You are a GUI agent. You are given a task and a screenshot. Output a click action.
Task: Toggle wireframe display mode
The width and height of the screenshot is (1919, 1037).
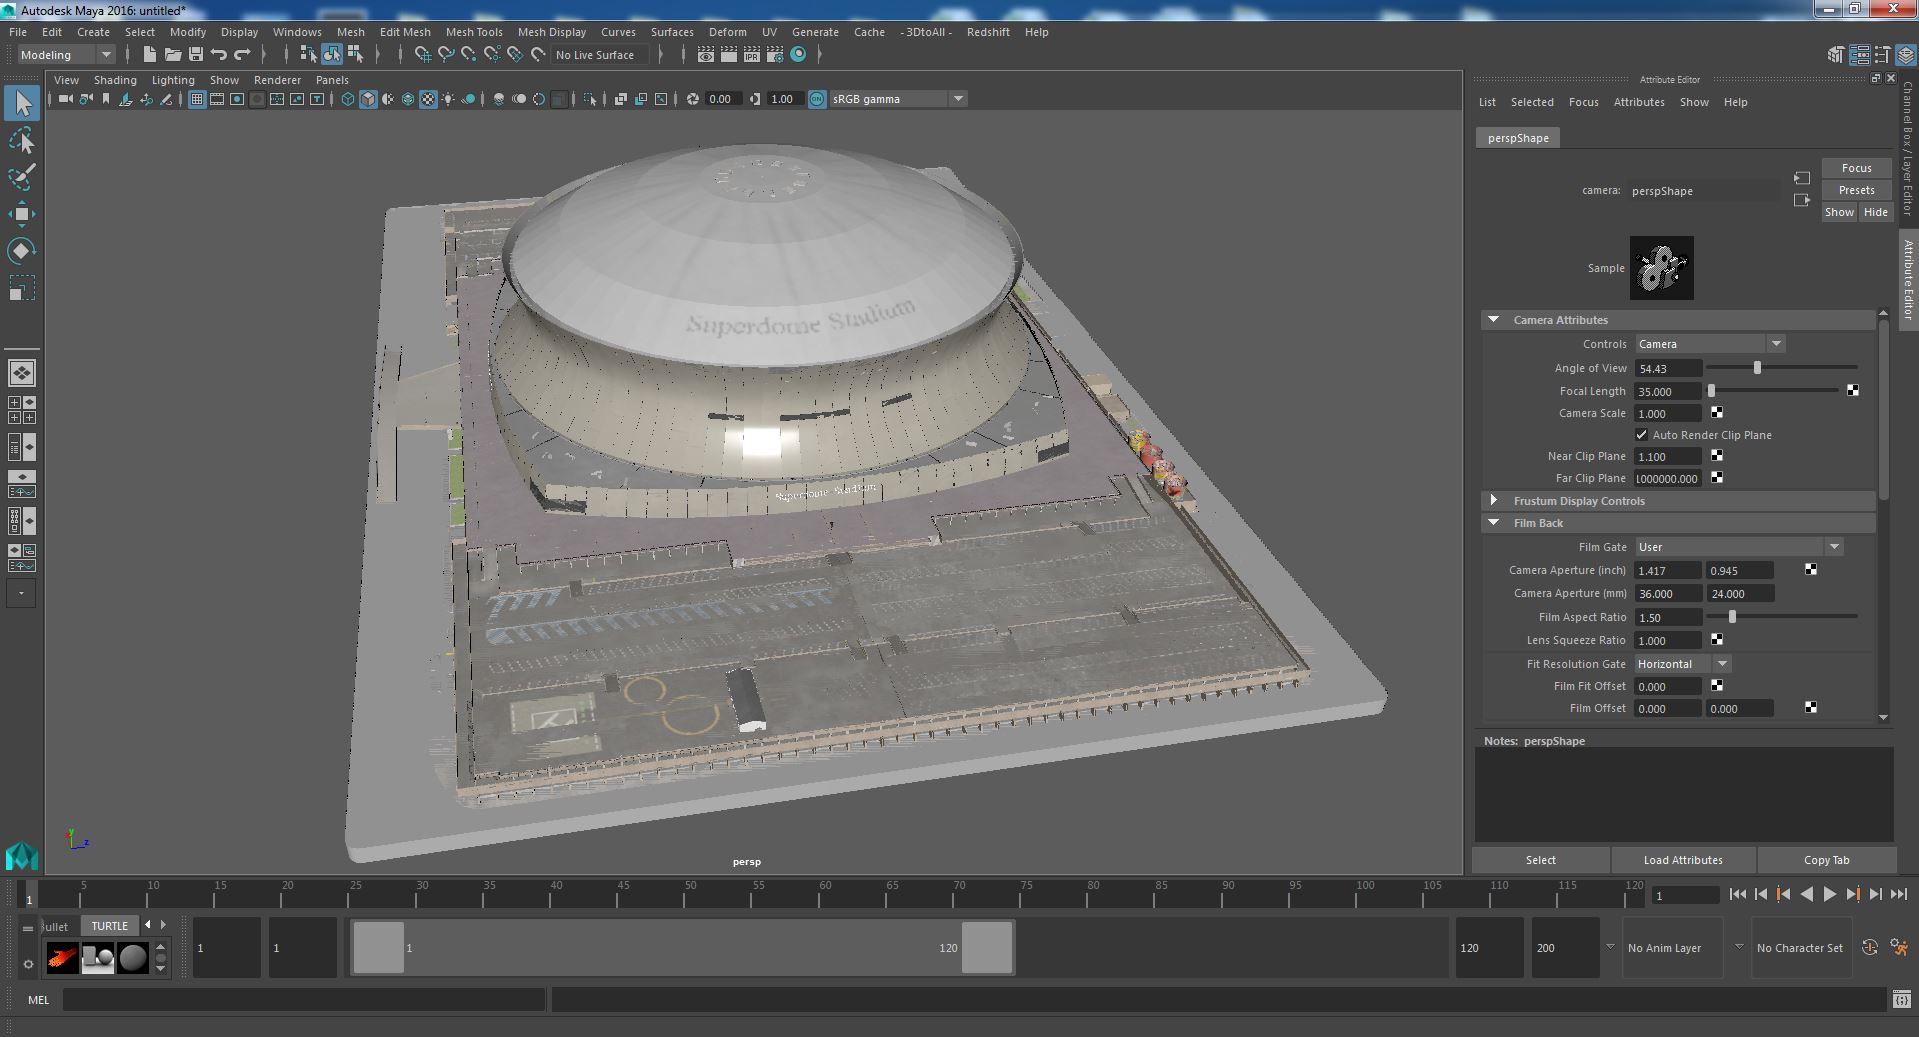pos(348,99)
